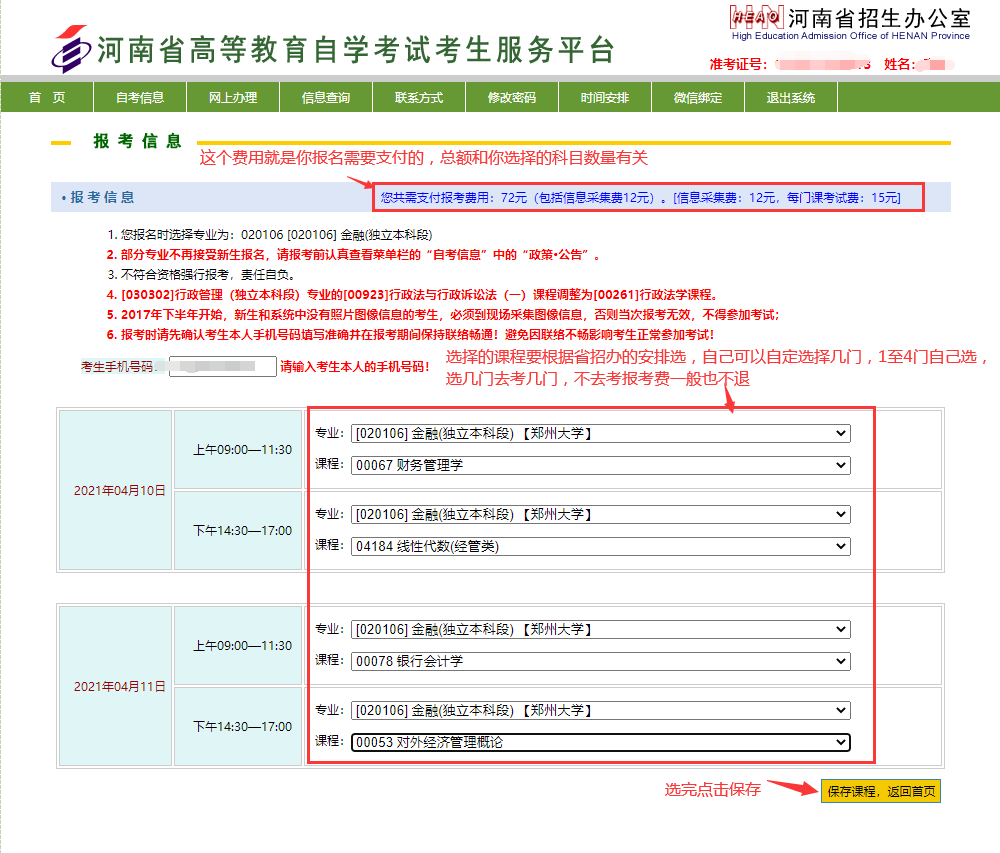Open course dropdown showing 00067 财务管理学

point(600,465)
